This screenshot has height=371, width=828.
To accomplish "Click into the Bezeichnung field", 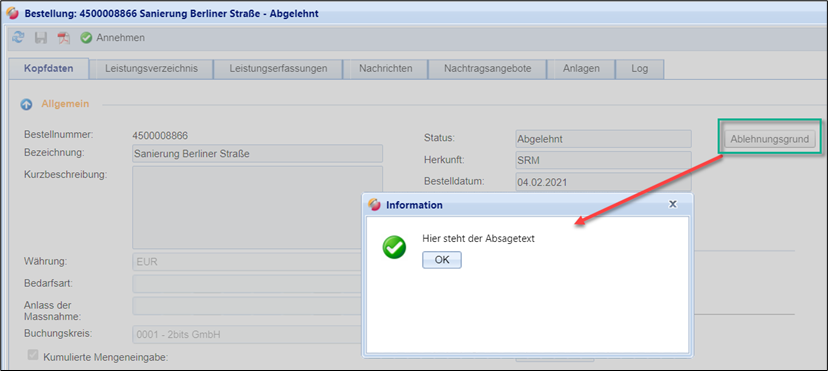I will click(257, 154).
